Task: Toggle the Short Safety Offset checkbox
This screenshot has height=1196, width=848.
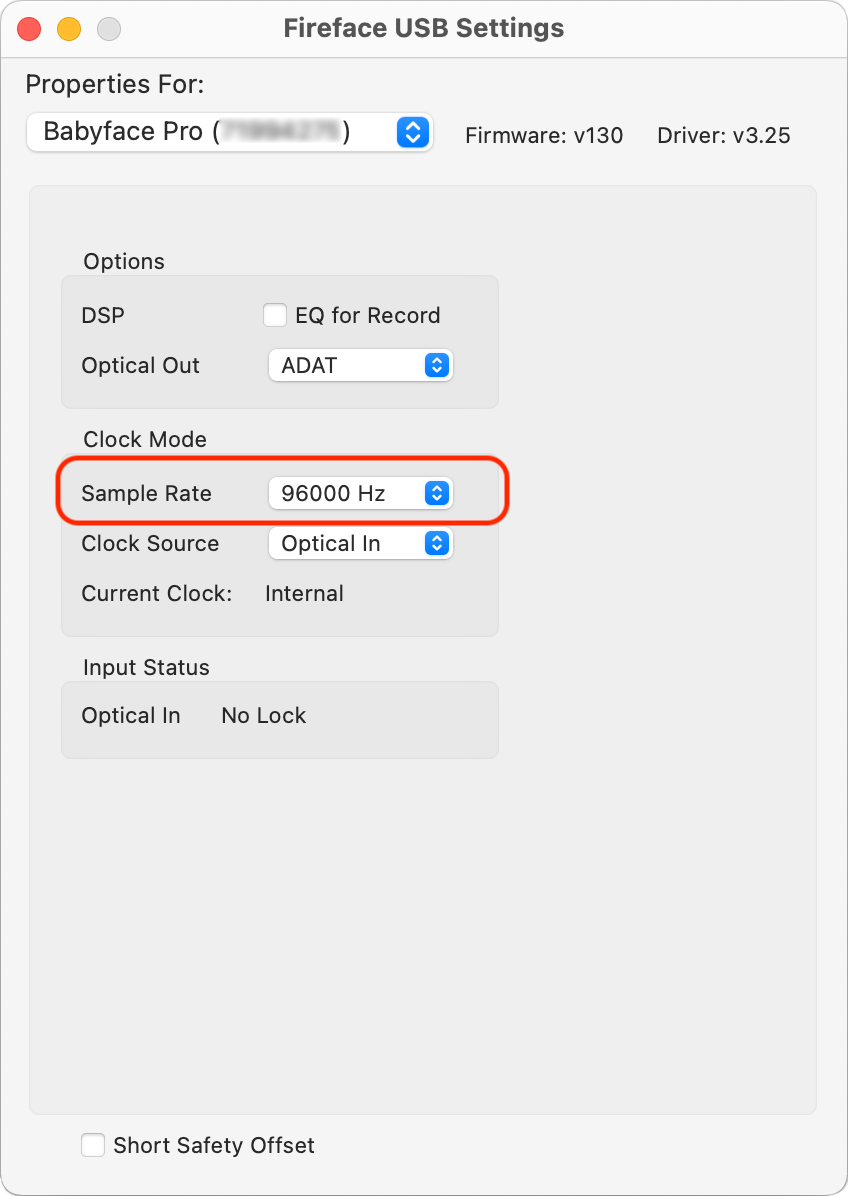Action: (93, 1145)
